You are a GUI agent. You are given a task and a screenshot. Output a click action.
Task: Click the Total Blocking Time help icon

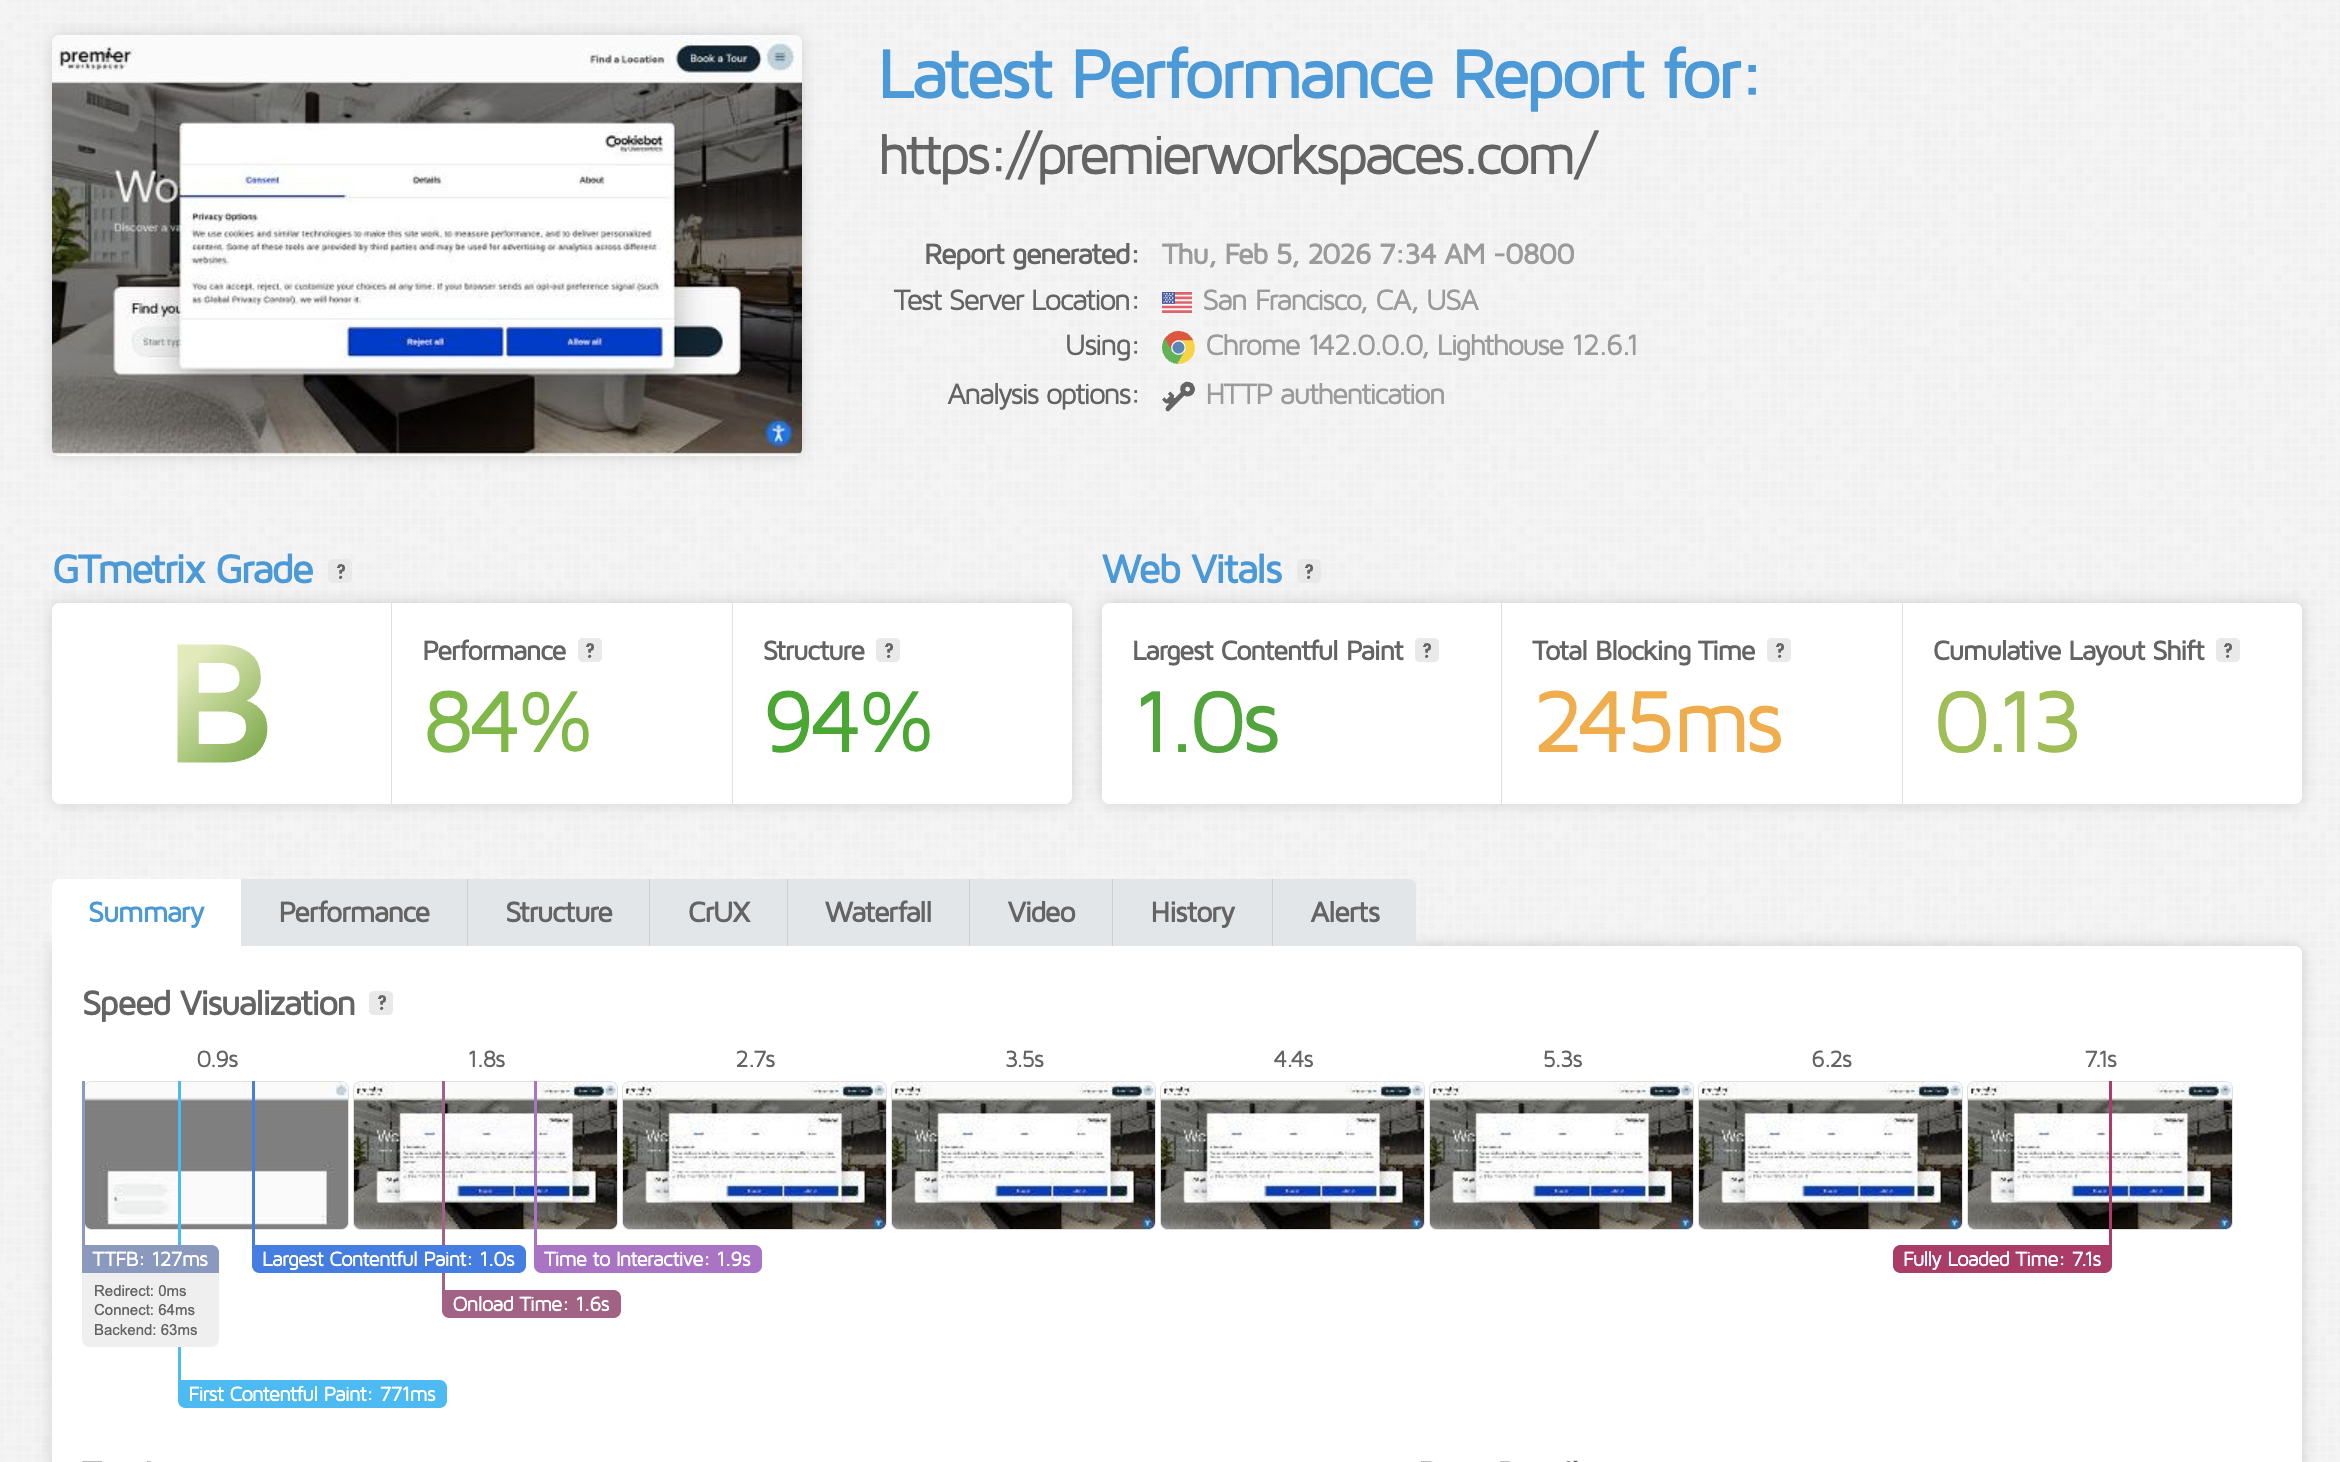[x=1779, y=651]
